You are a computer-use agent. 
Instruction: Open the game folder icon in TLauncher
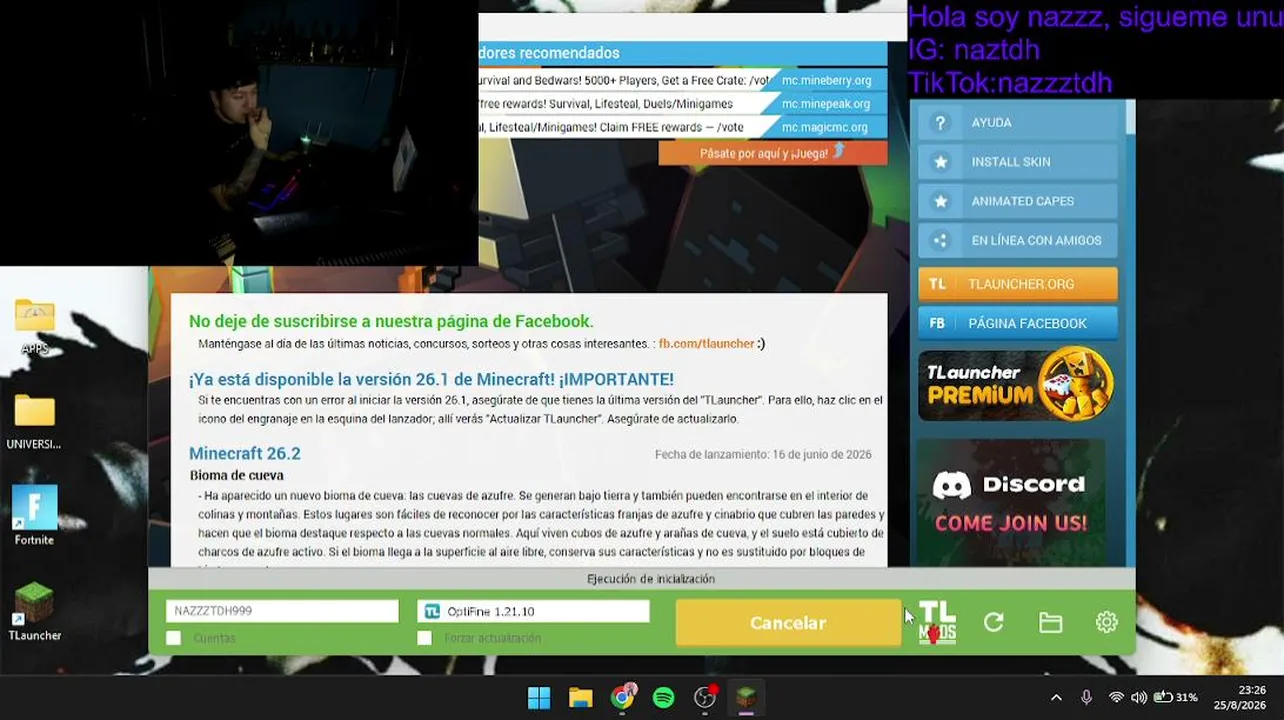tap(1050, 622)
